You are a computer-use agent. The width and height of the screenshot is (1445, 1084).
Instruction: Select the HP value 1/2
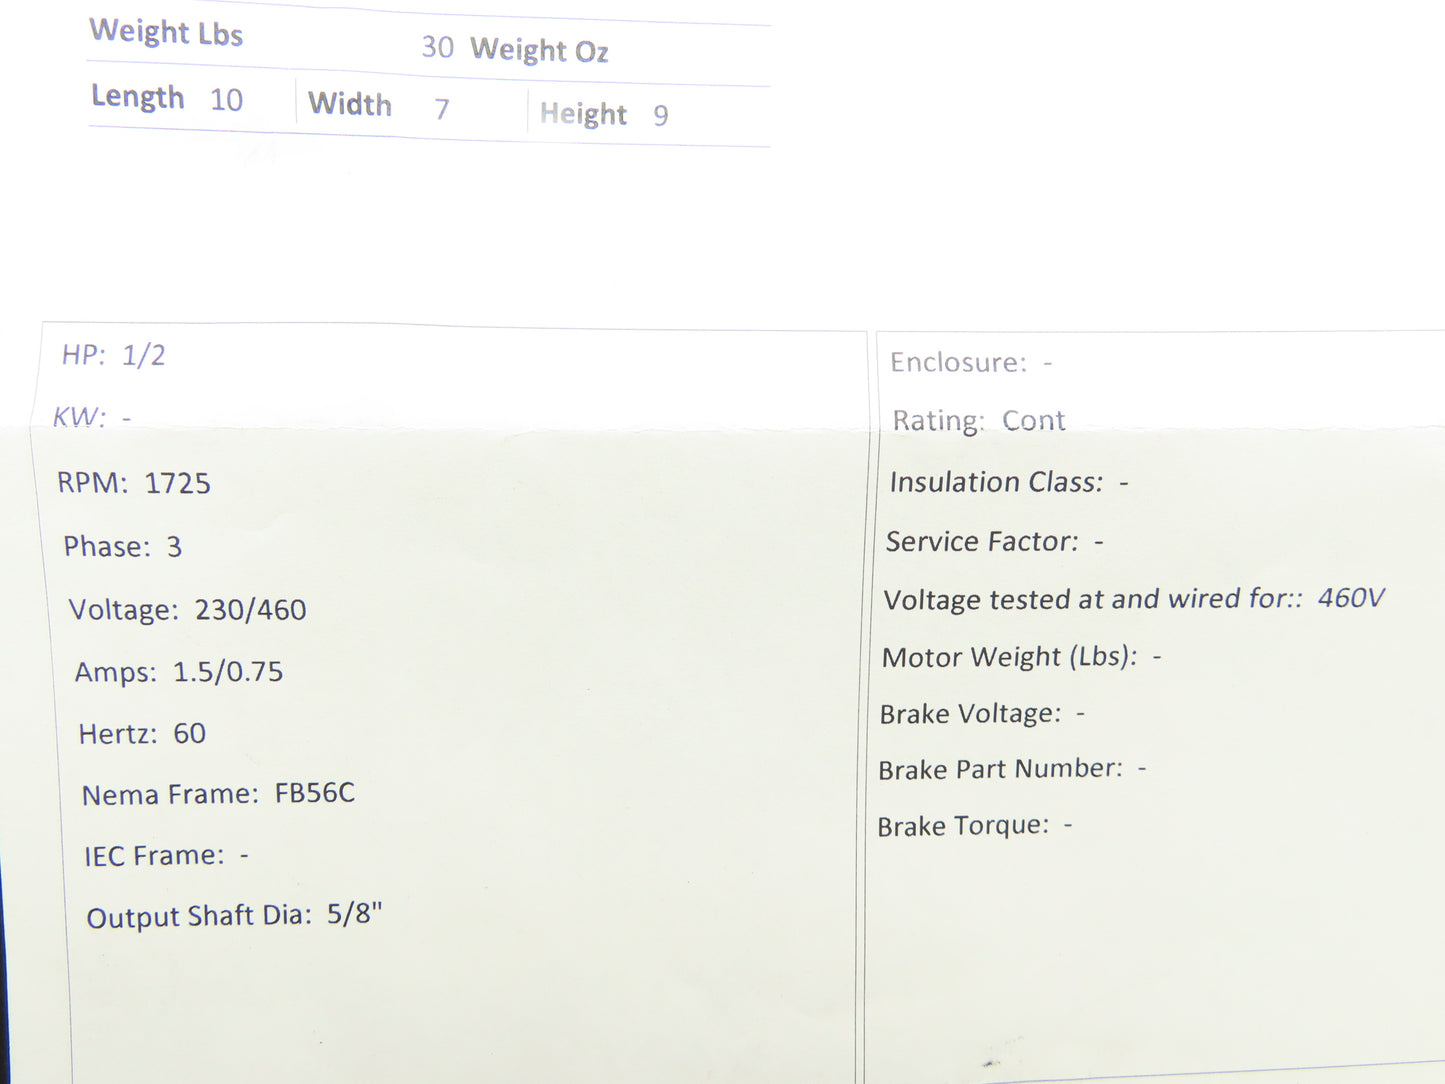click(x=144, y=355)
